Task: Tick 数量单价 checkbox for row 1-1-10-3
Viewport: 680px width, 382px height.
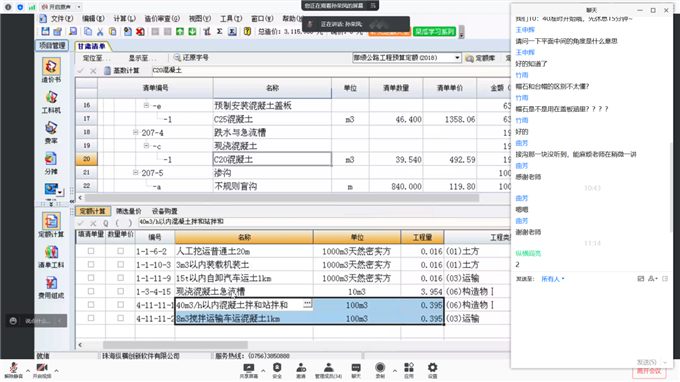Action: (x=121, y=264)
